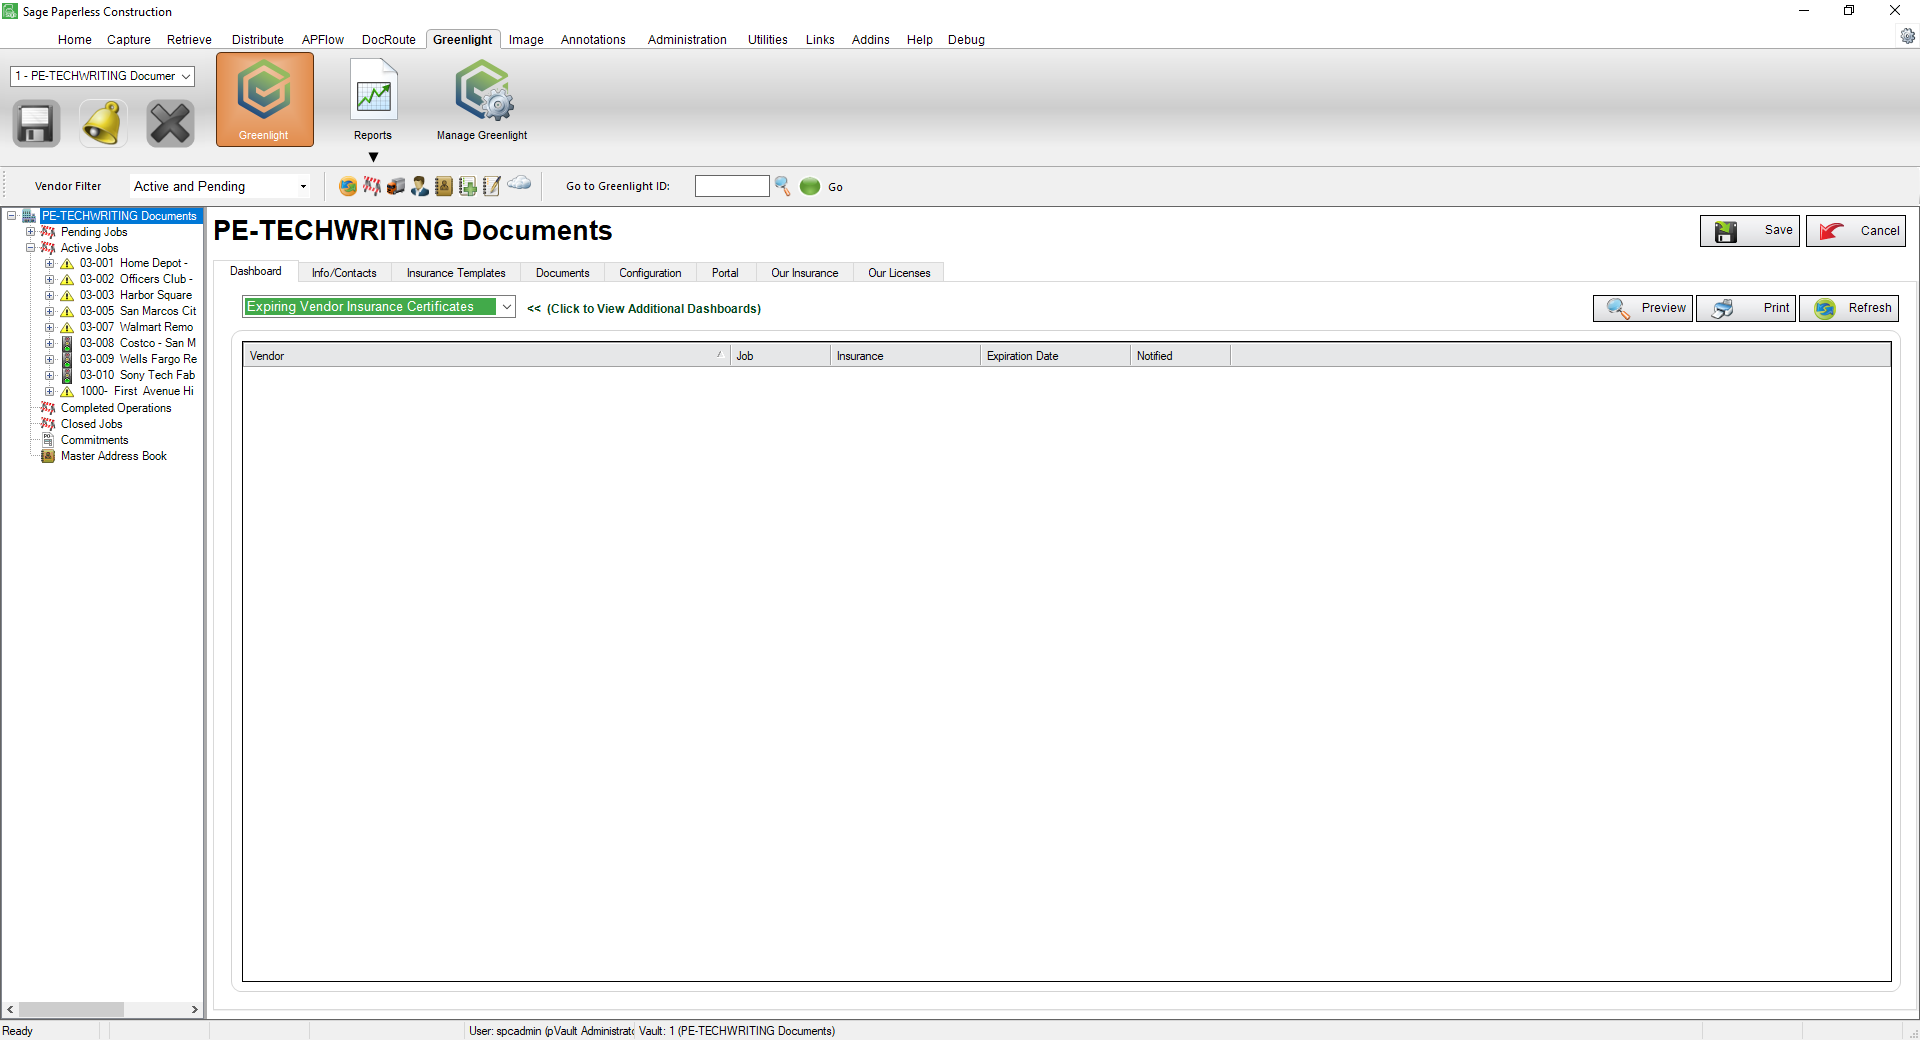
Task: Expand the 1000- First Avenue node
Action: coord(49,392)
